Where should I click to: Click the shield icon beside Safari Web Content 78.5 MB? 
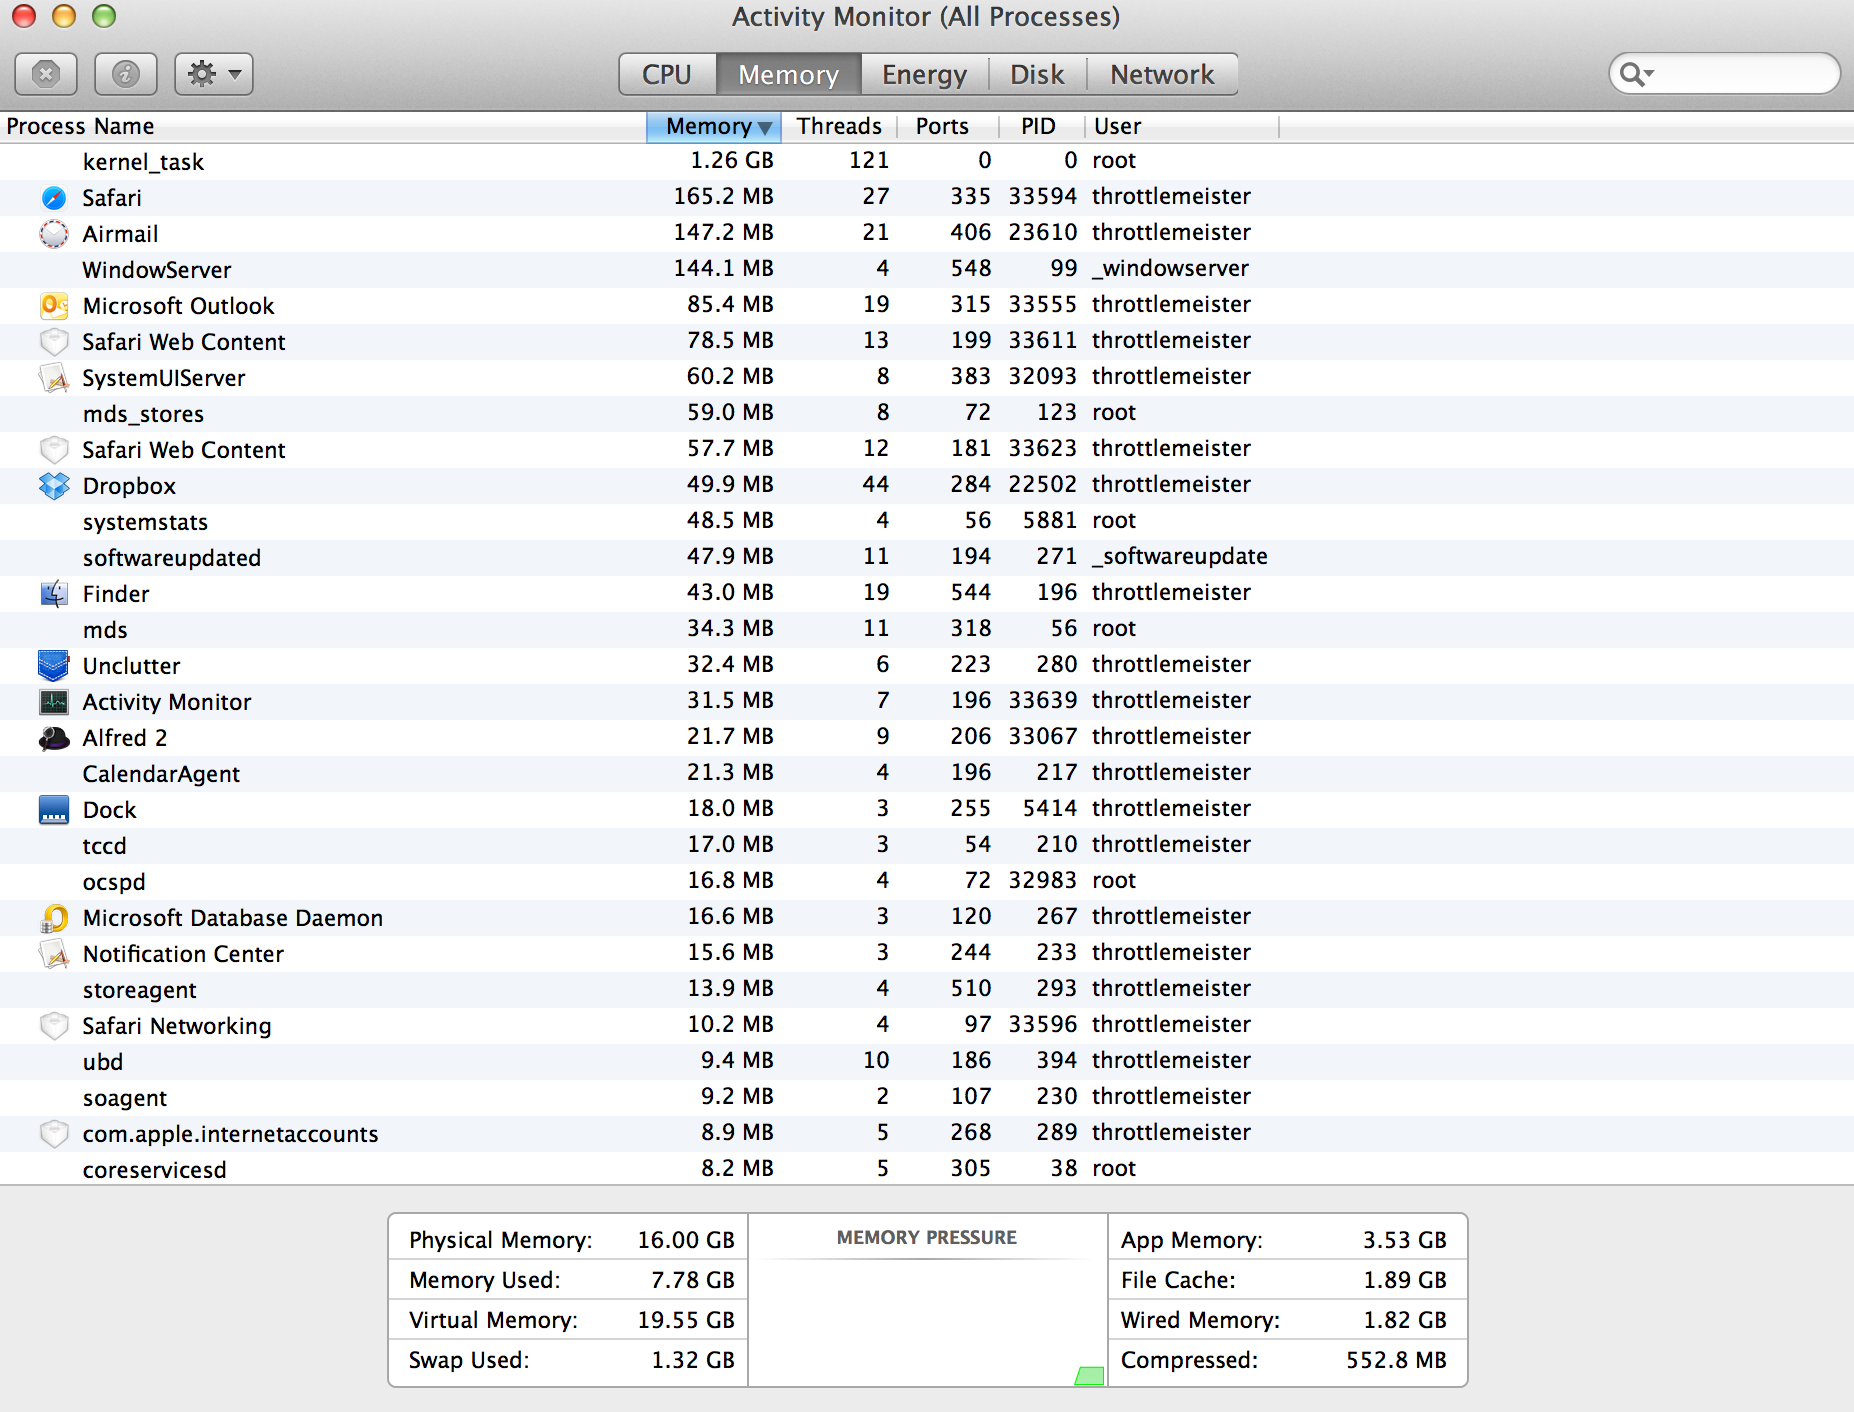pyautogui.click(x=54, y=342)
